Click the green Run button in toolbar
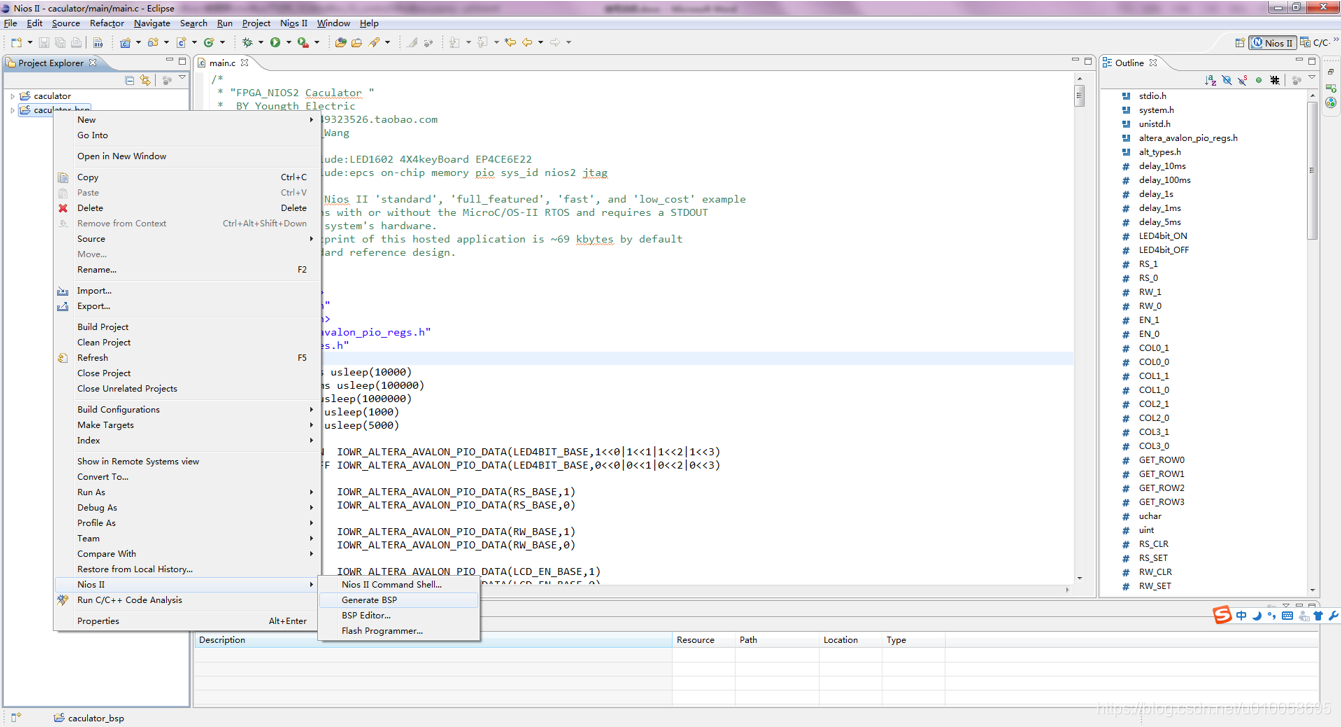Viewport: 1341px width, 727px height. click(x=275, y=42)
